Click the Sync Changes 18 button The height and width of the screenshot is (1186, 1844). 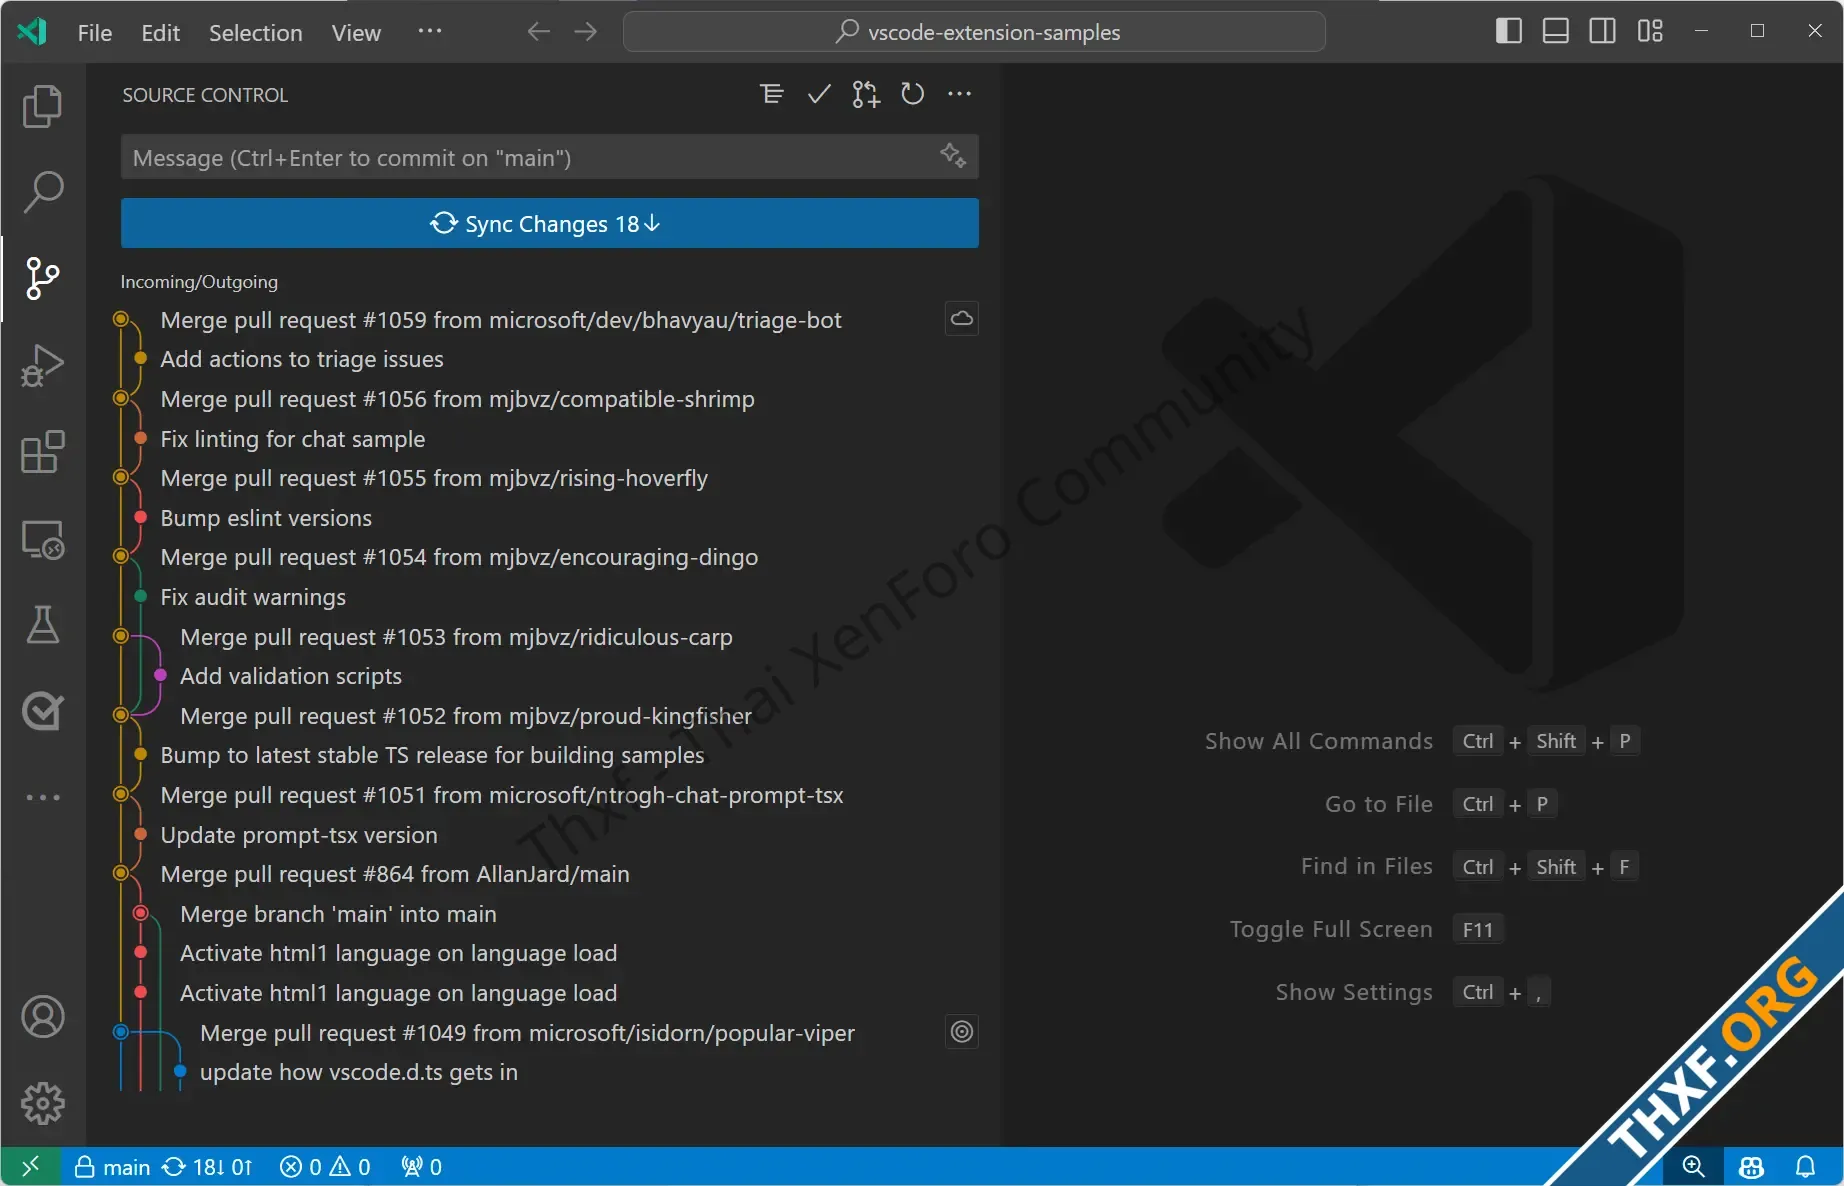pyautogui.click(x=549, y=223)
